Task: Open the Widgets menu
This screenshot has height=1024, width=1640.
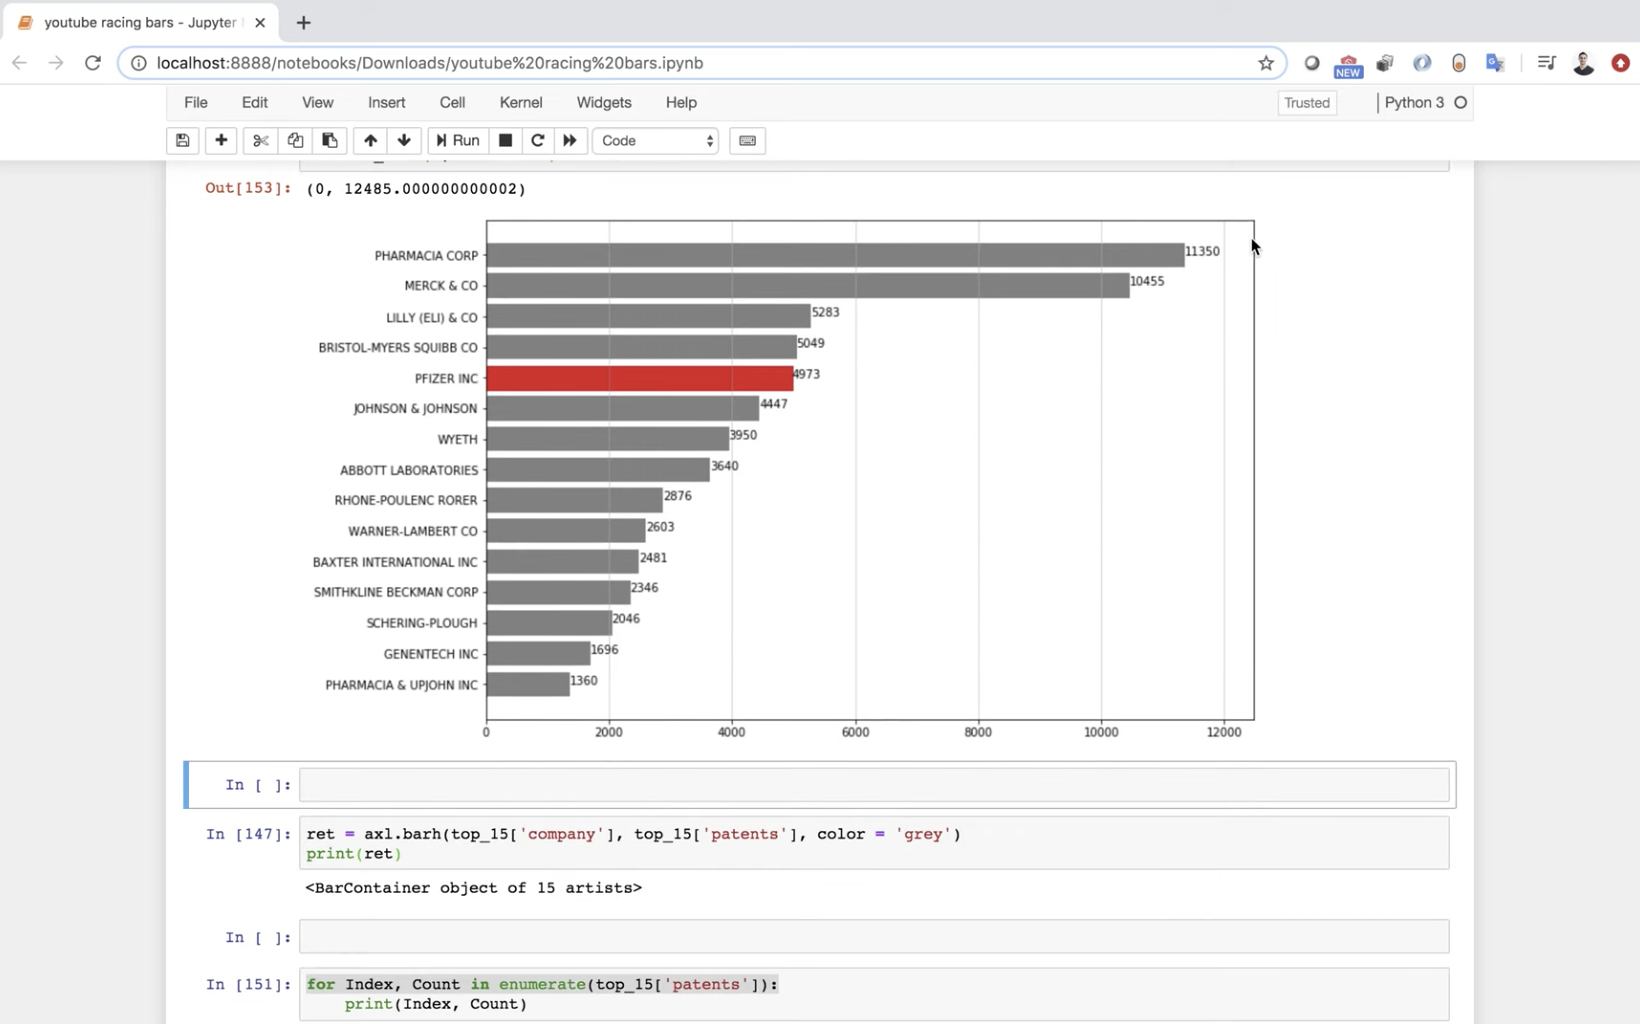Action: pyautogui.click(x=603, y=103)
